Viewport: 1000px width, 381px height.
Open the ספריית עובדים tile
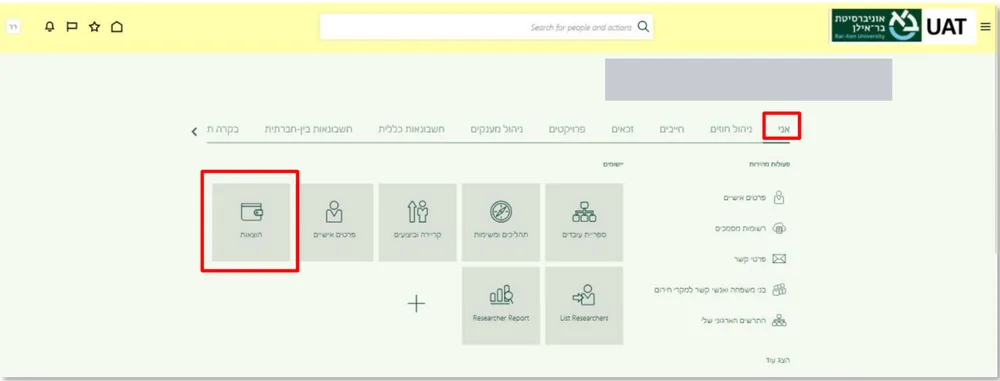[x=584, y=222]
